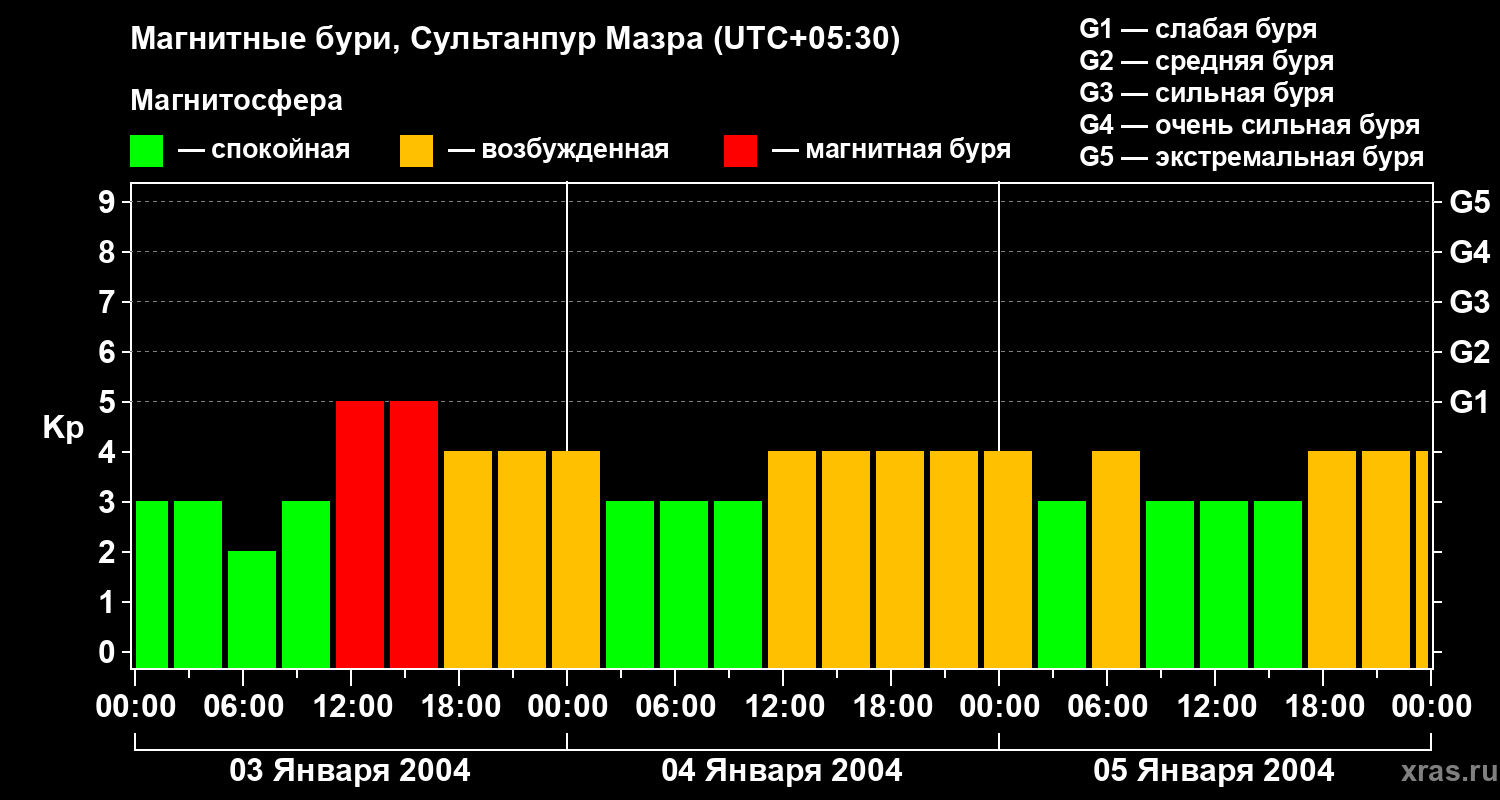Click the red 'магнитная буря' legend swatch
The height and width of the screenshot is (800, 1500).
click(740, 150)
